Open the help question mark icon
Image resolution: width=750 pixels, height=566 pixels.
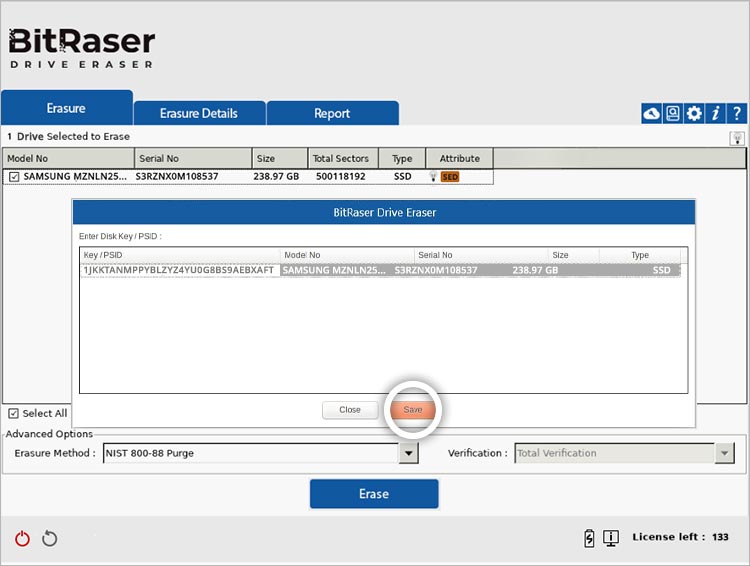click(x=737, y=113)
